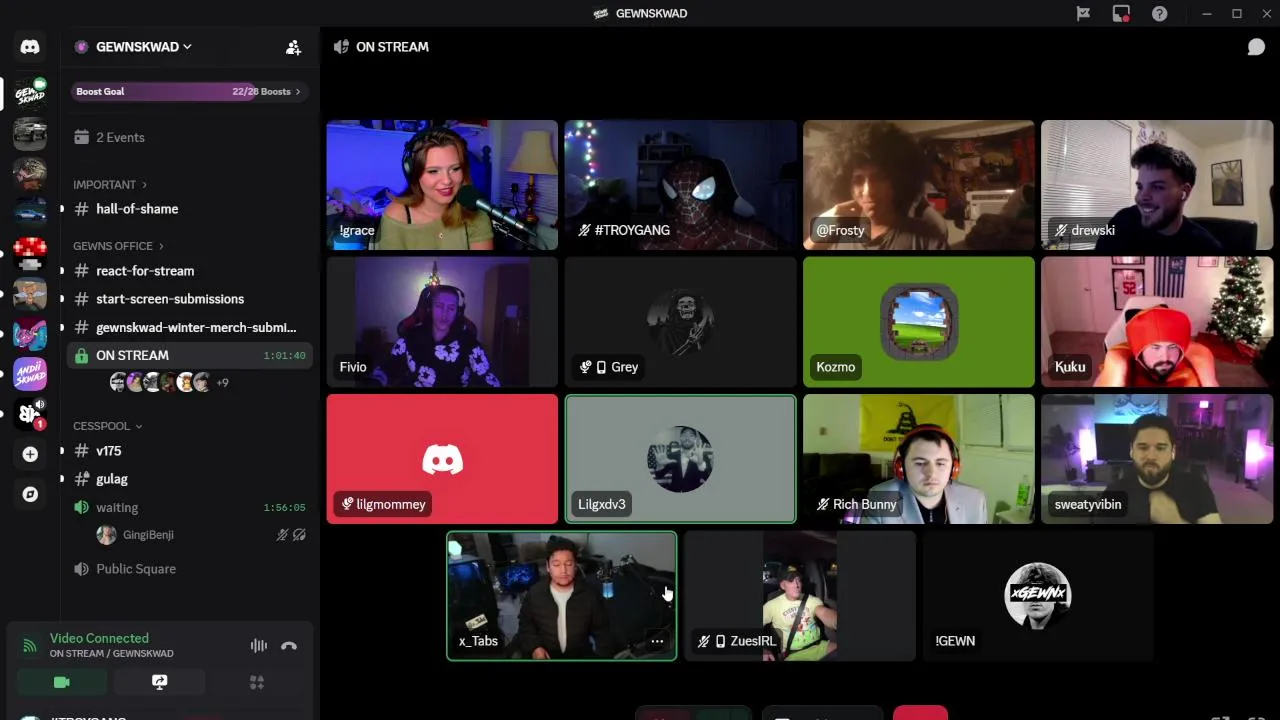Open Discover servers compass icon
The height and width of the screenshot is (720, 1280).
pos(30,494)
